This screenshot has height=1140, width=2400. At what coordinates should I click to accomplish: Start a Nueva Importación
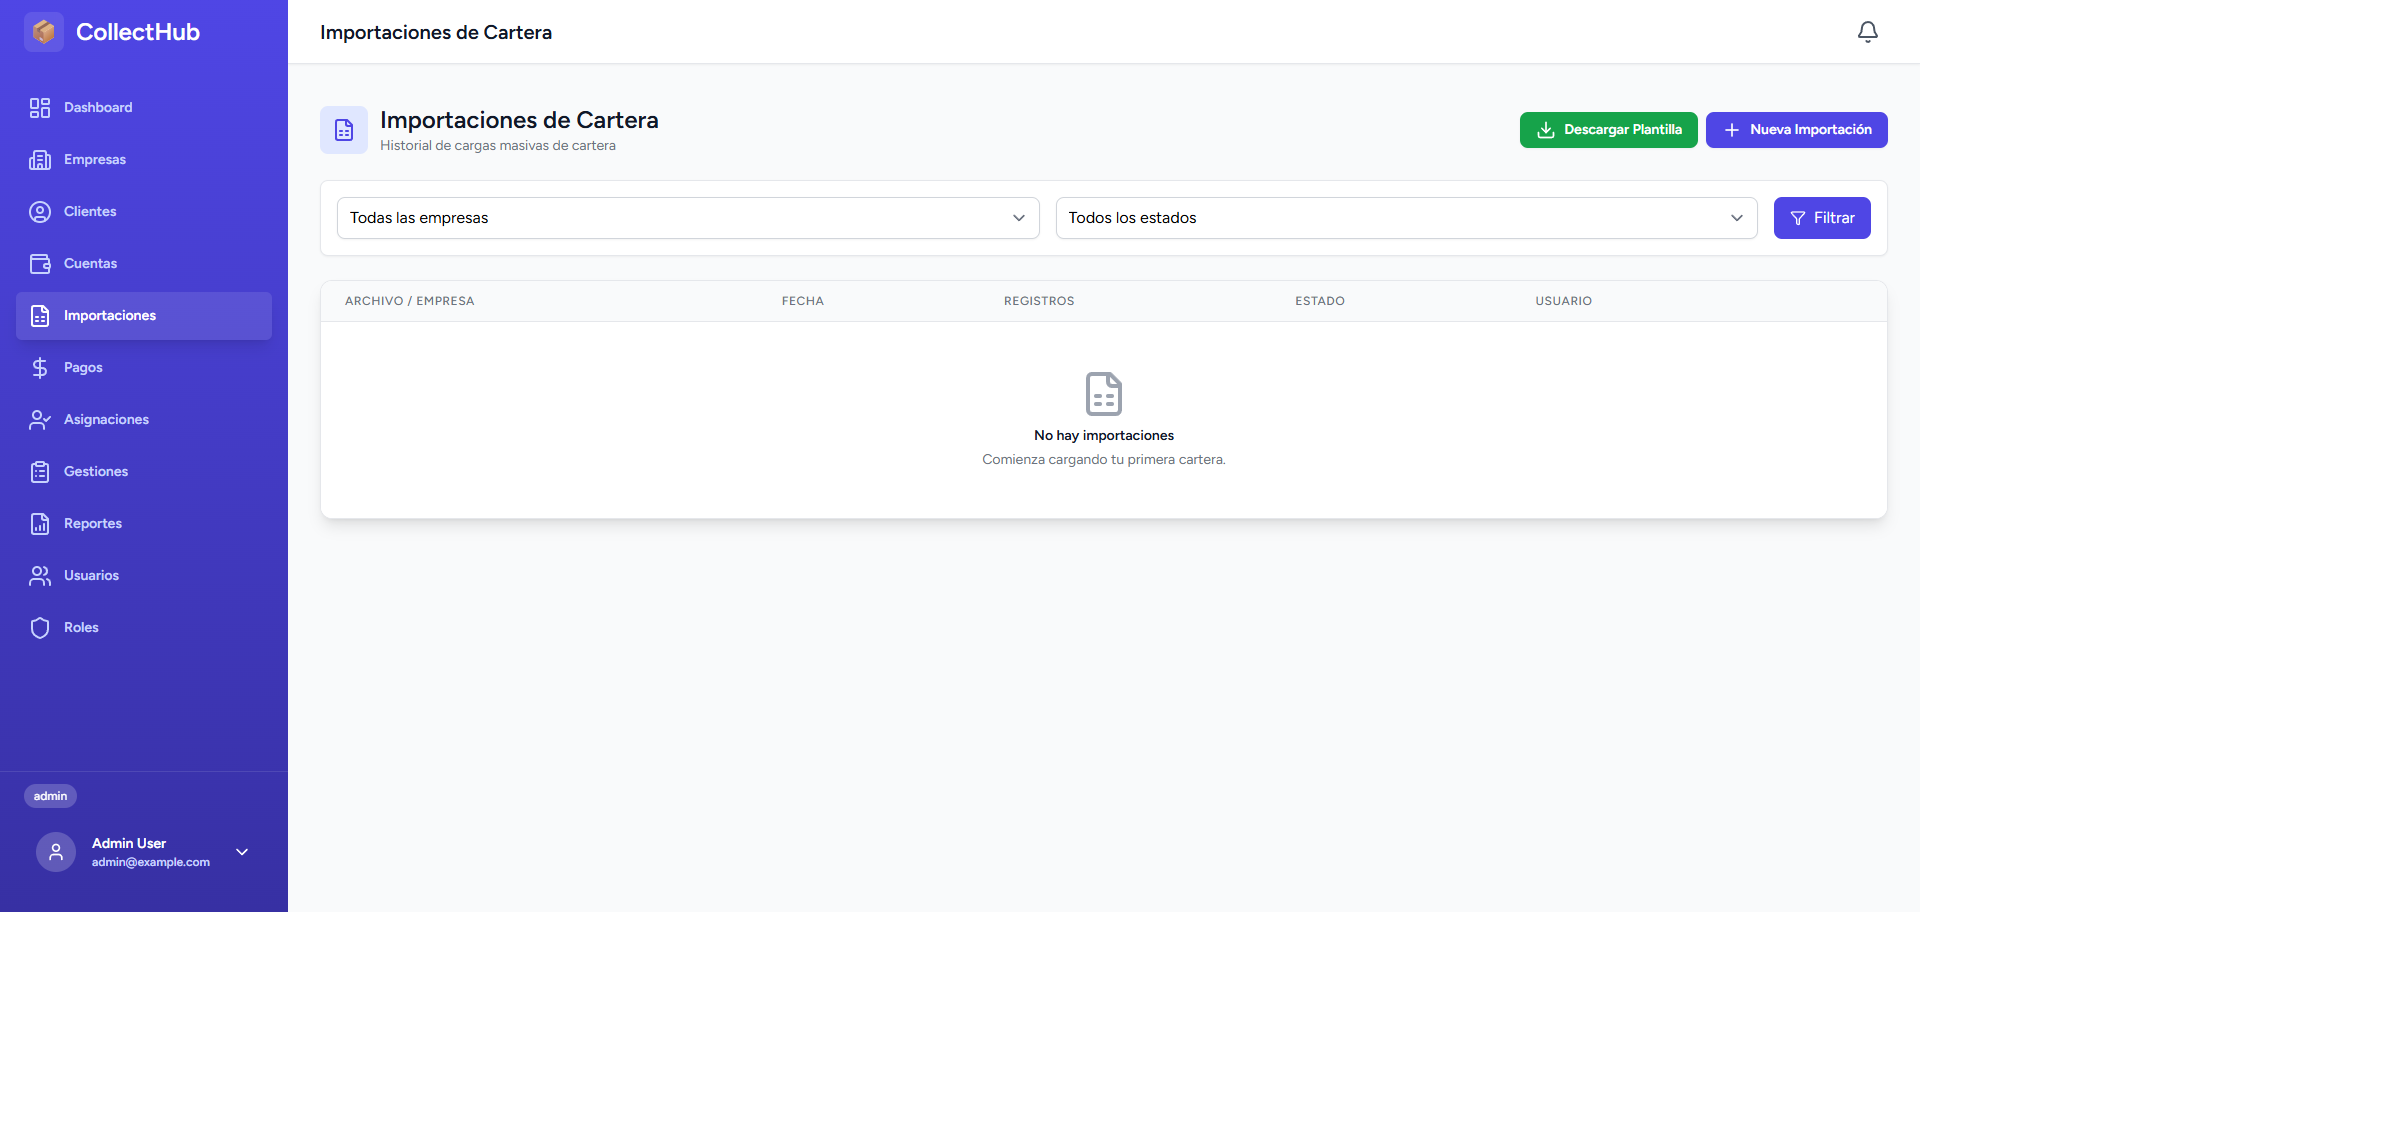[x=1797, y=129]
